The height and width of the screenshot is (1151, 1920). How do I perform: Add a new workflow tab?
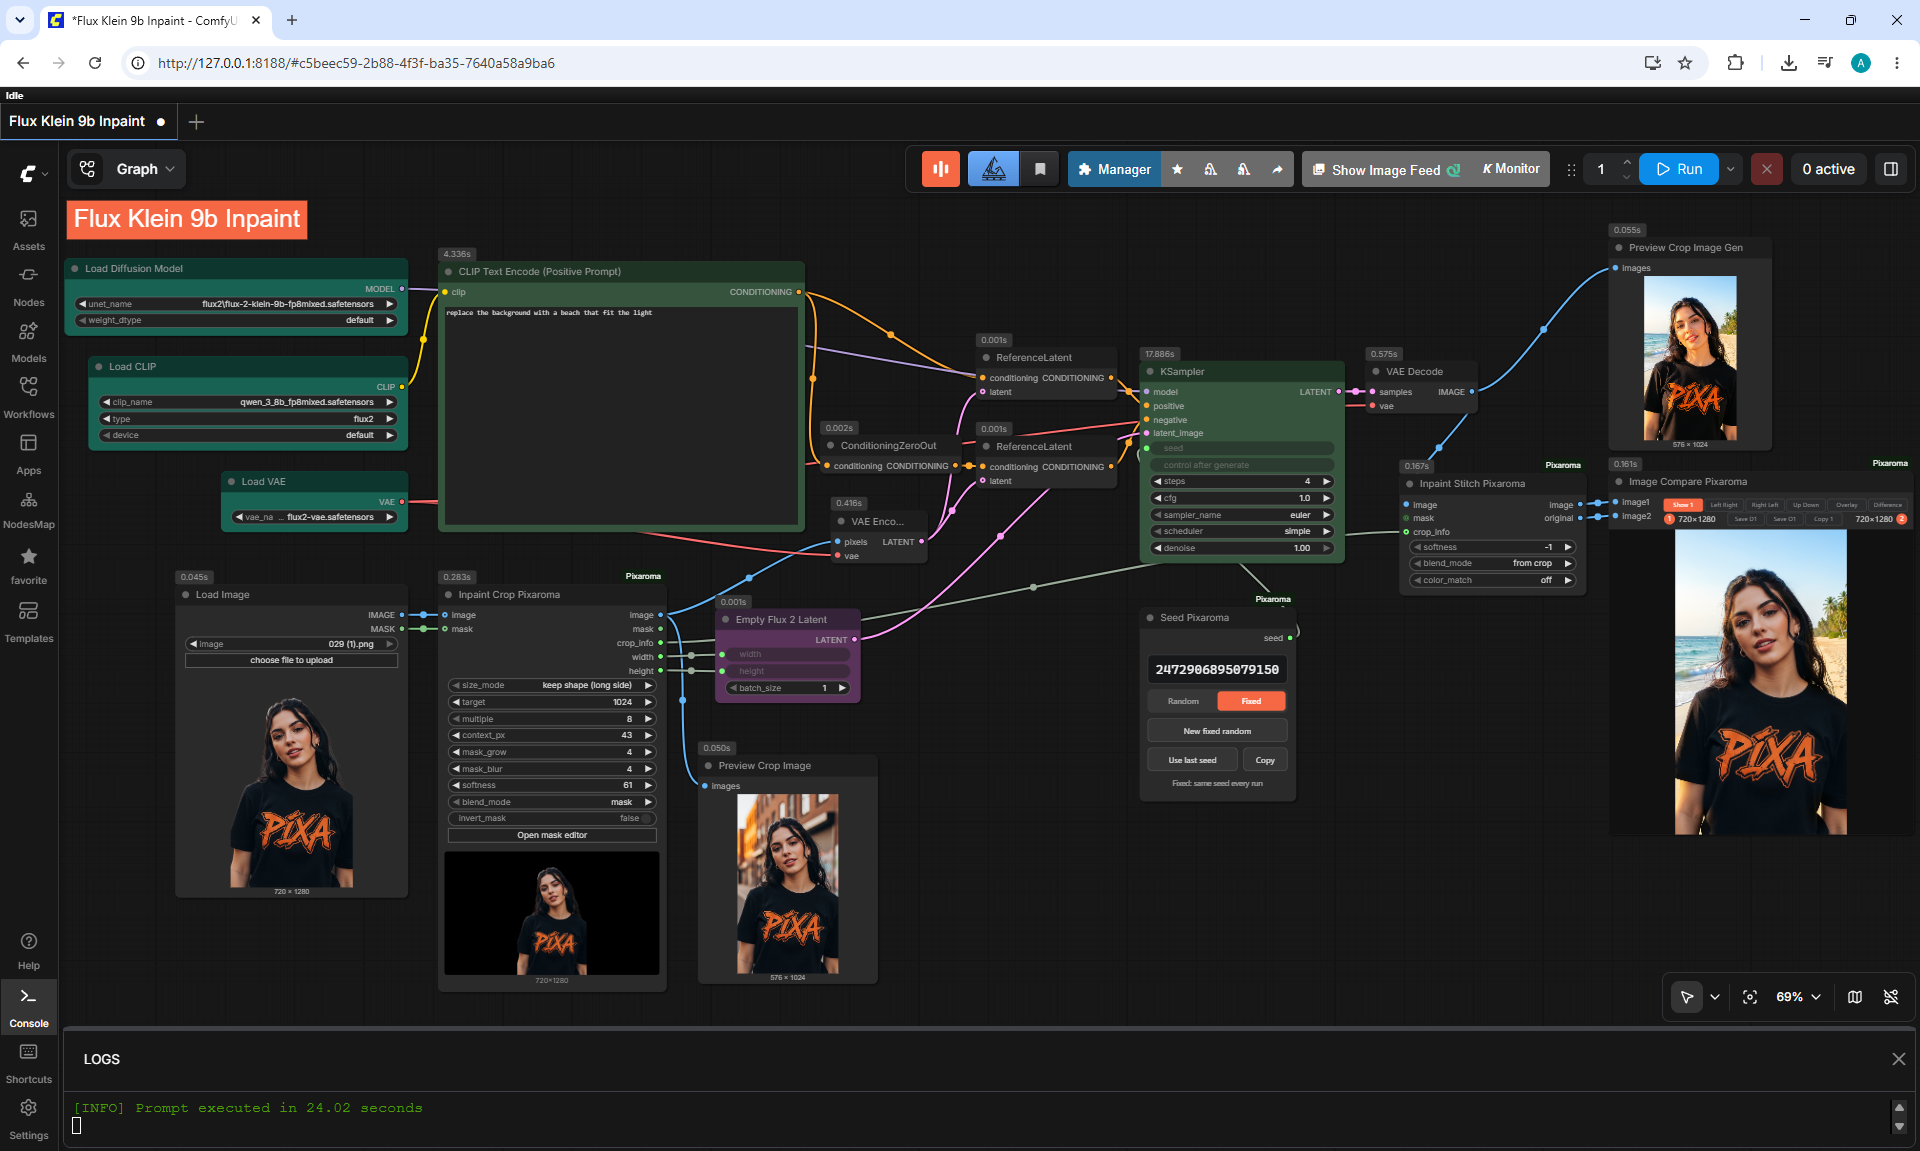[x=196, y=122]
